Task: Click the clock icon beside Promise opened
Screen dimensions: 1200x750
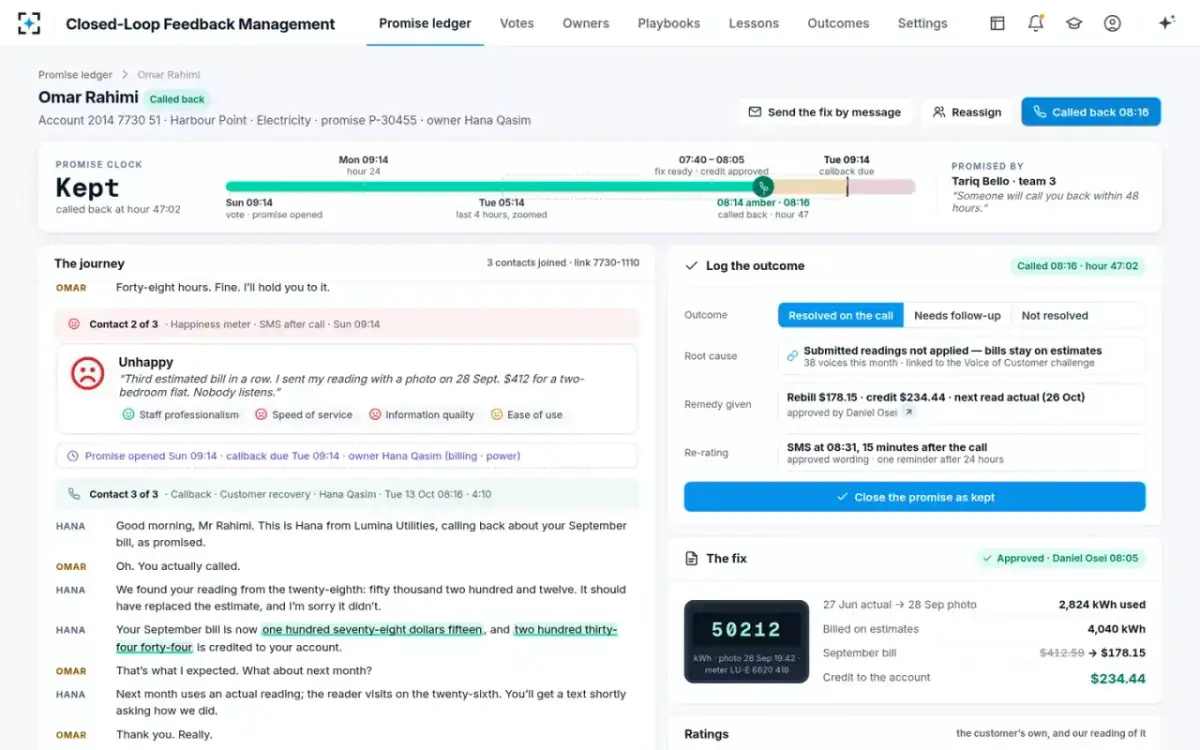Action: [72, 456]
